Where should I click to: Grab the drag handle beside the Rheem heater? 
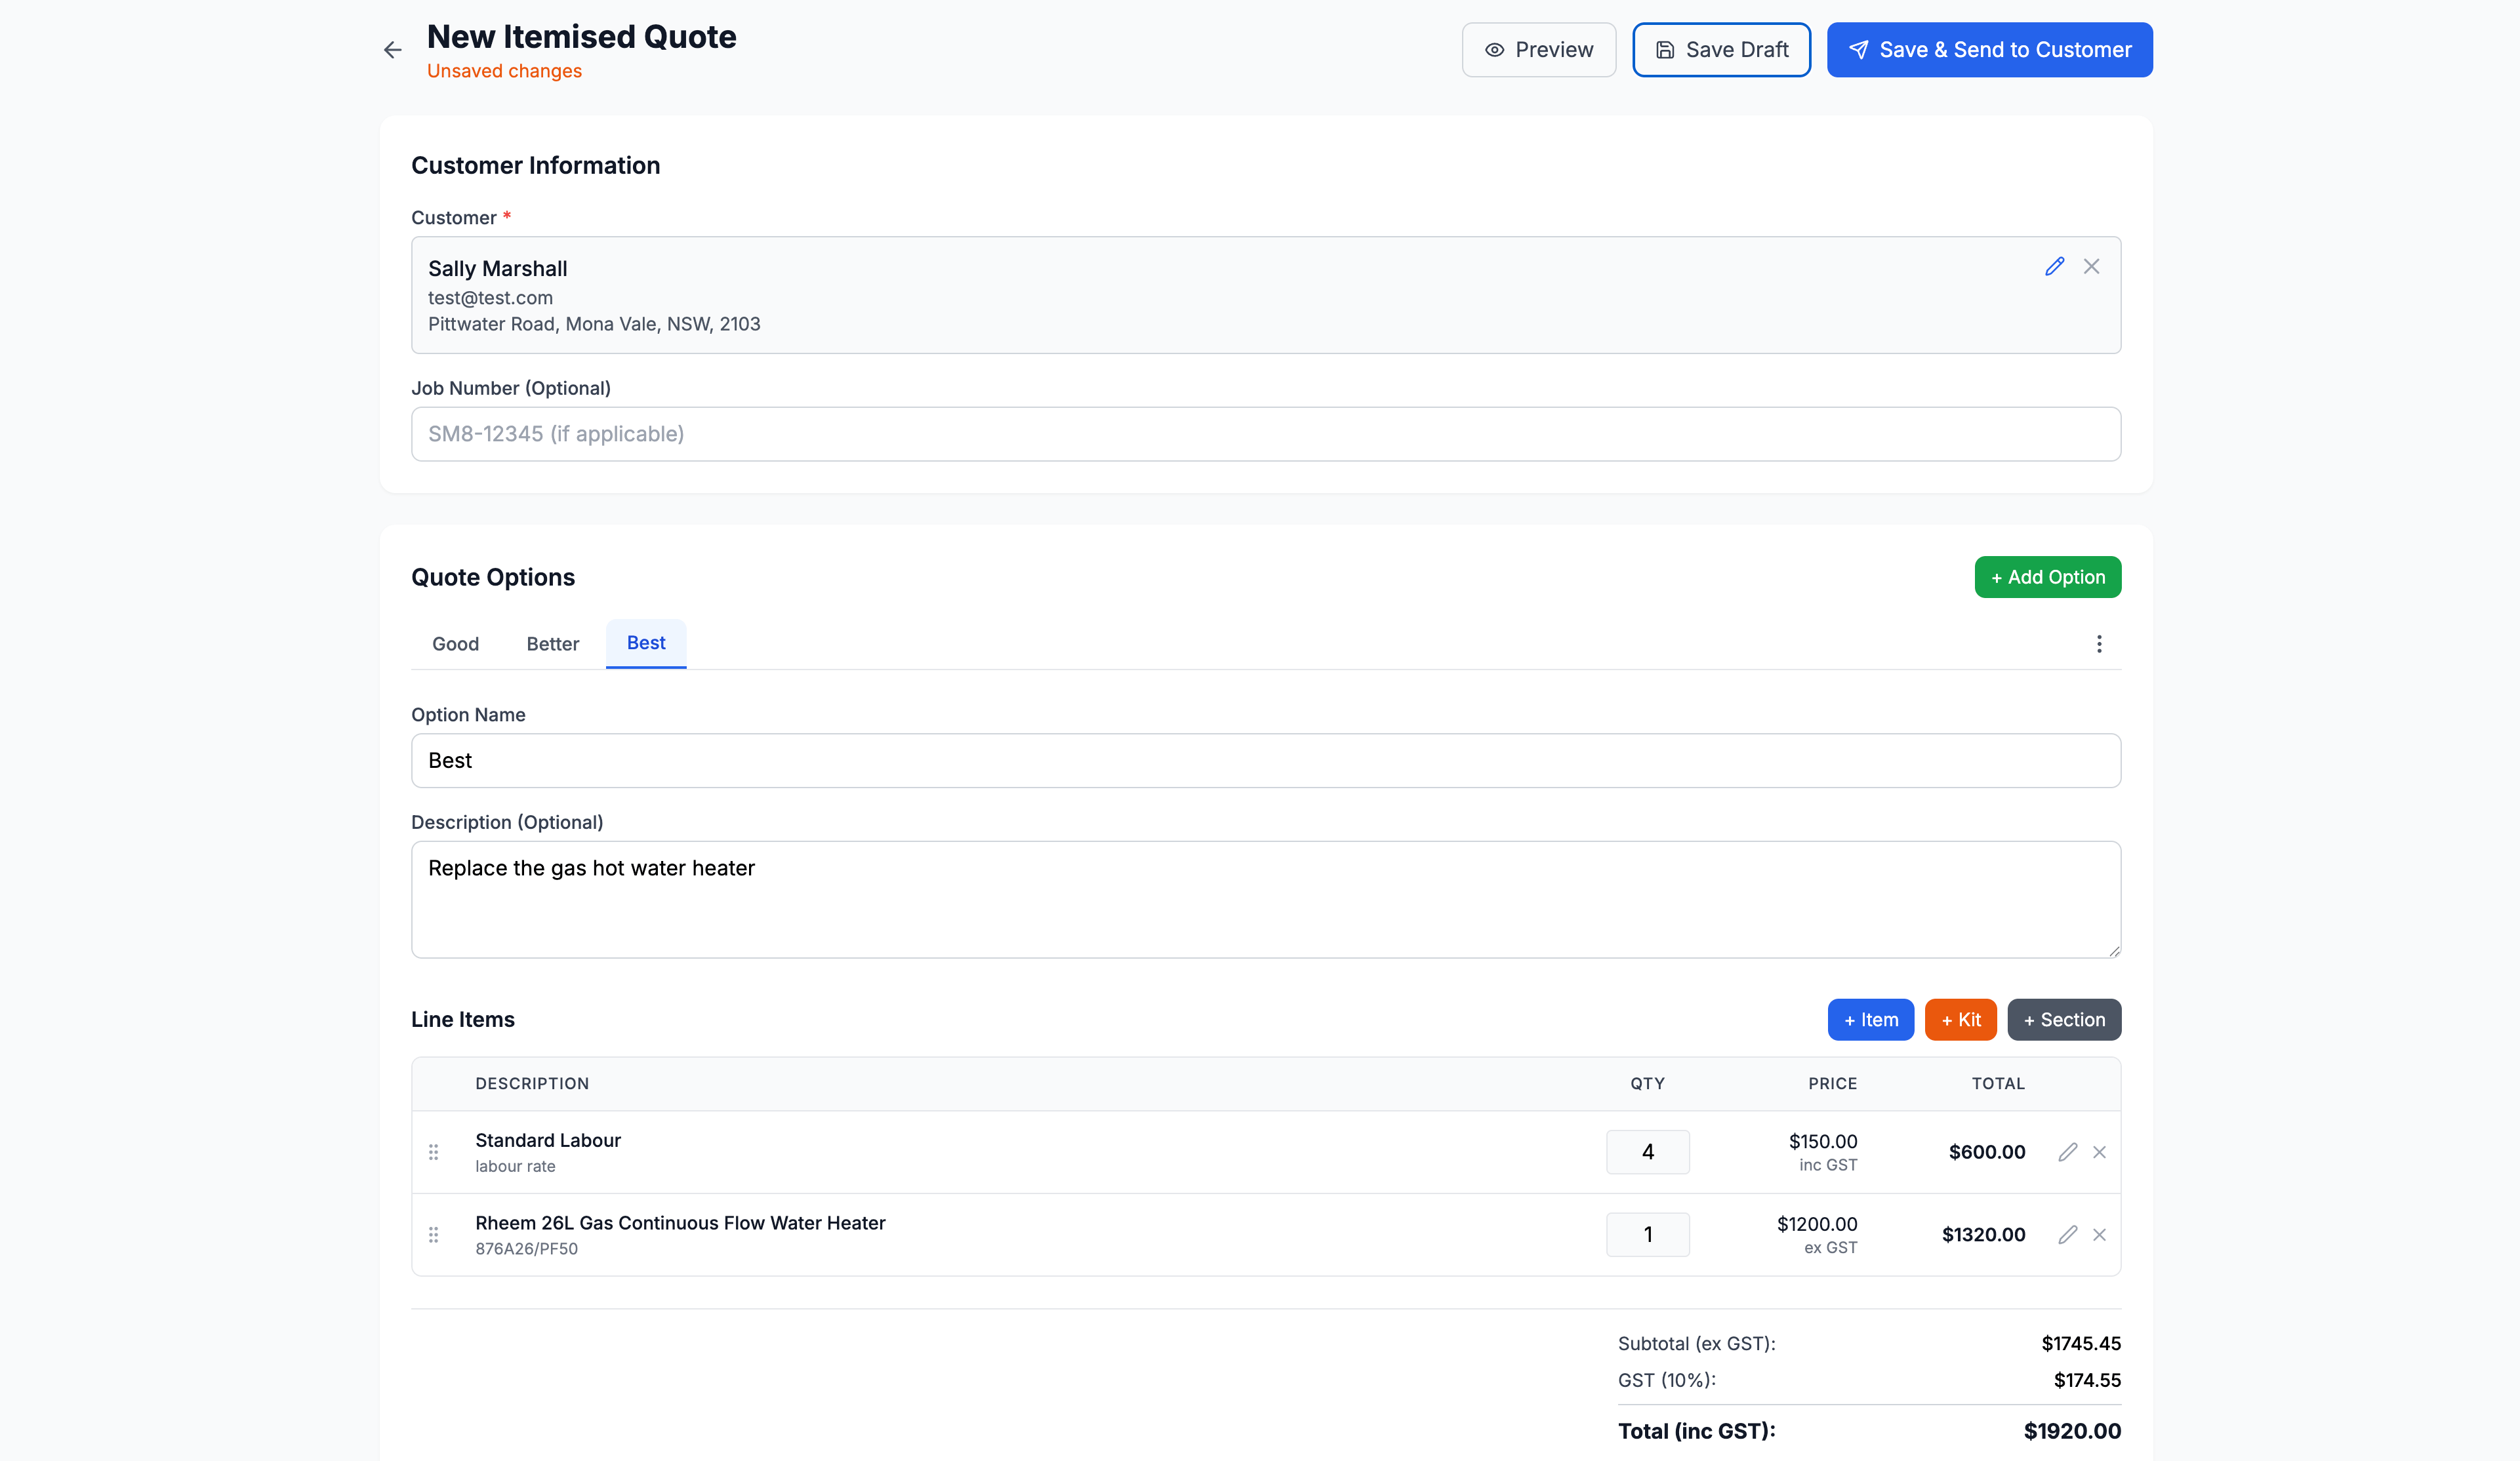pos(434,1235)
